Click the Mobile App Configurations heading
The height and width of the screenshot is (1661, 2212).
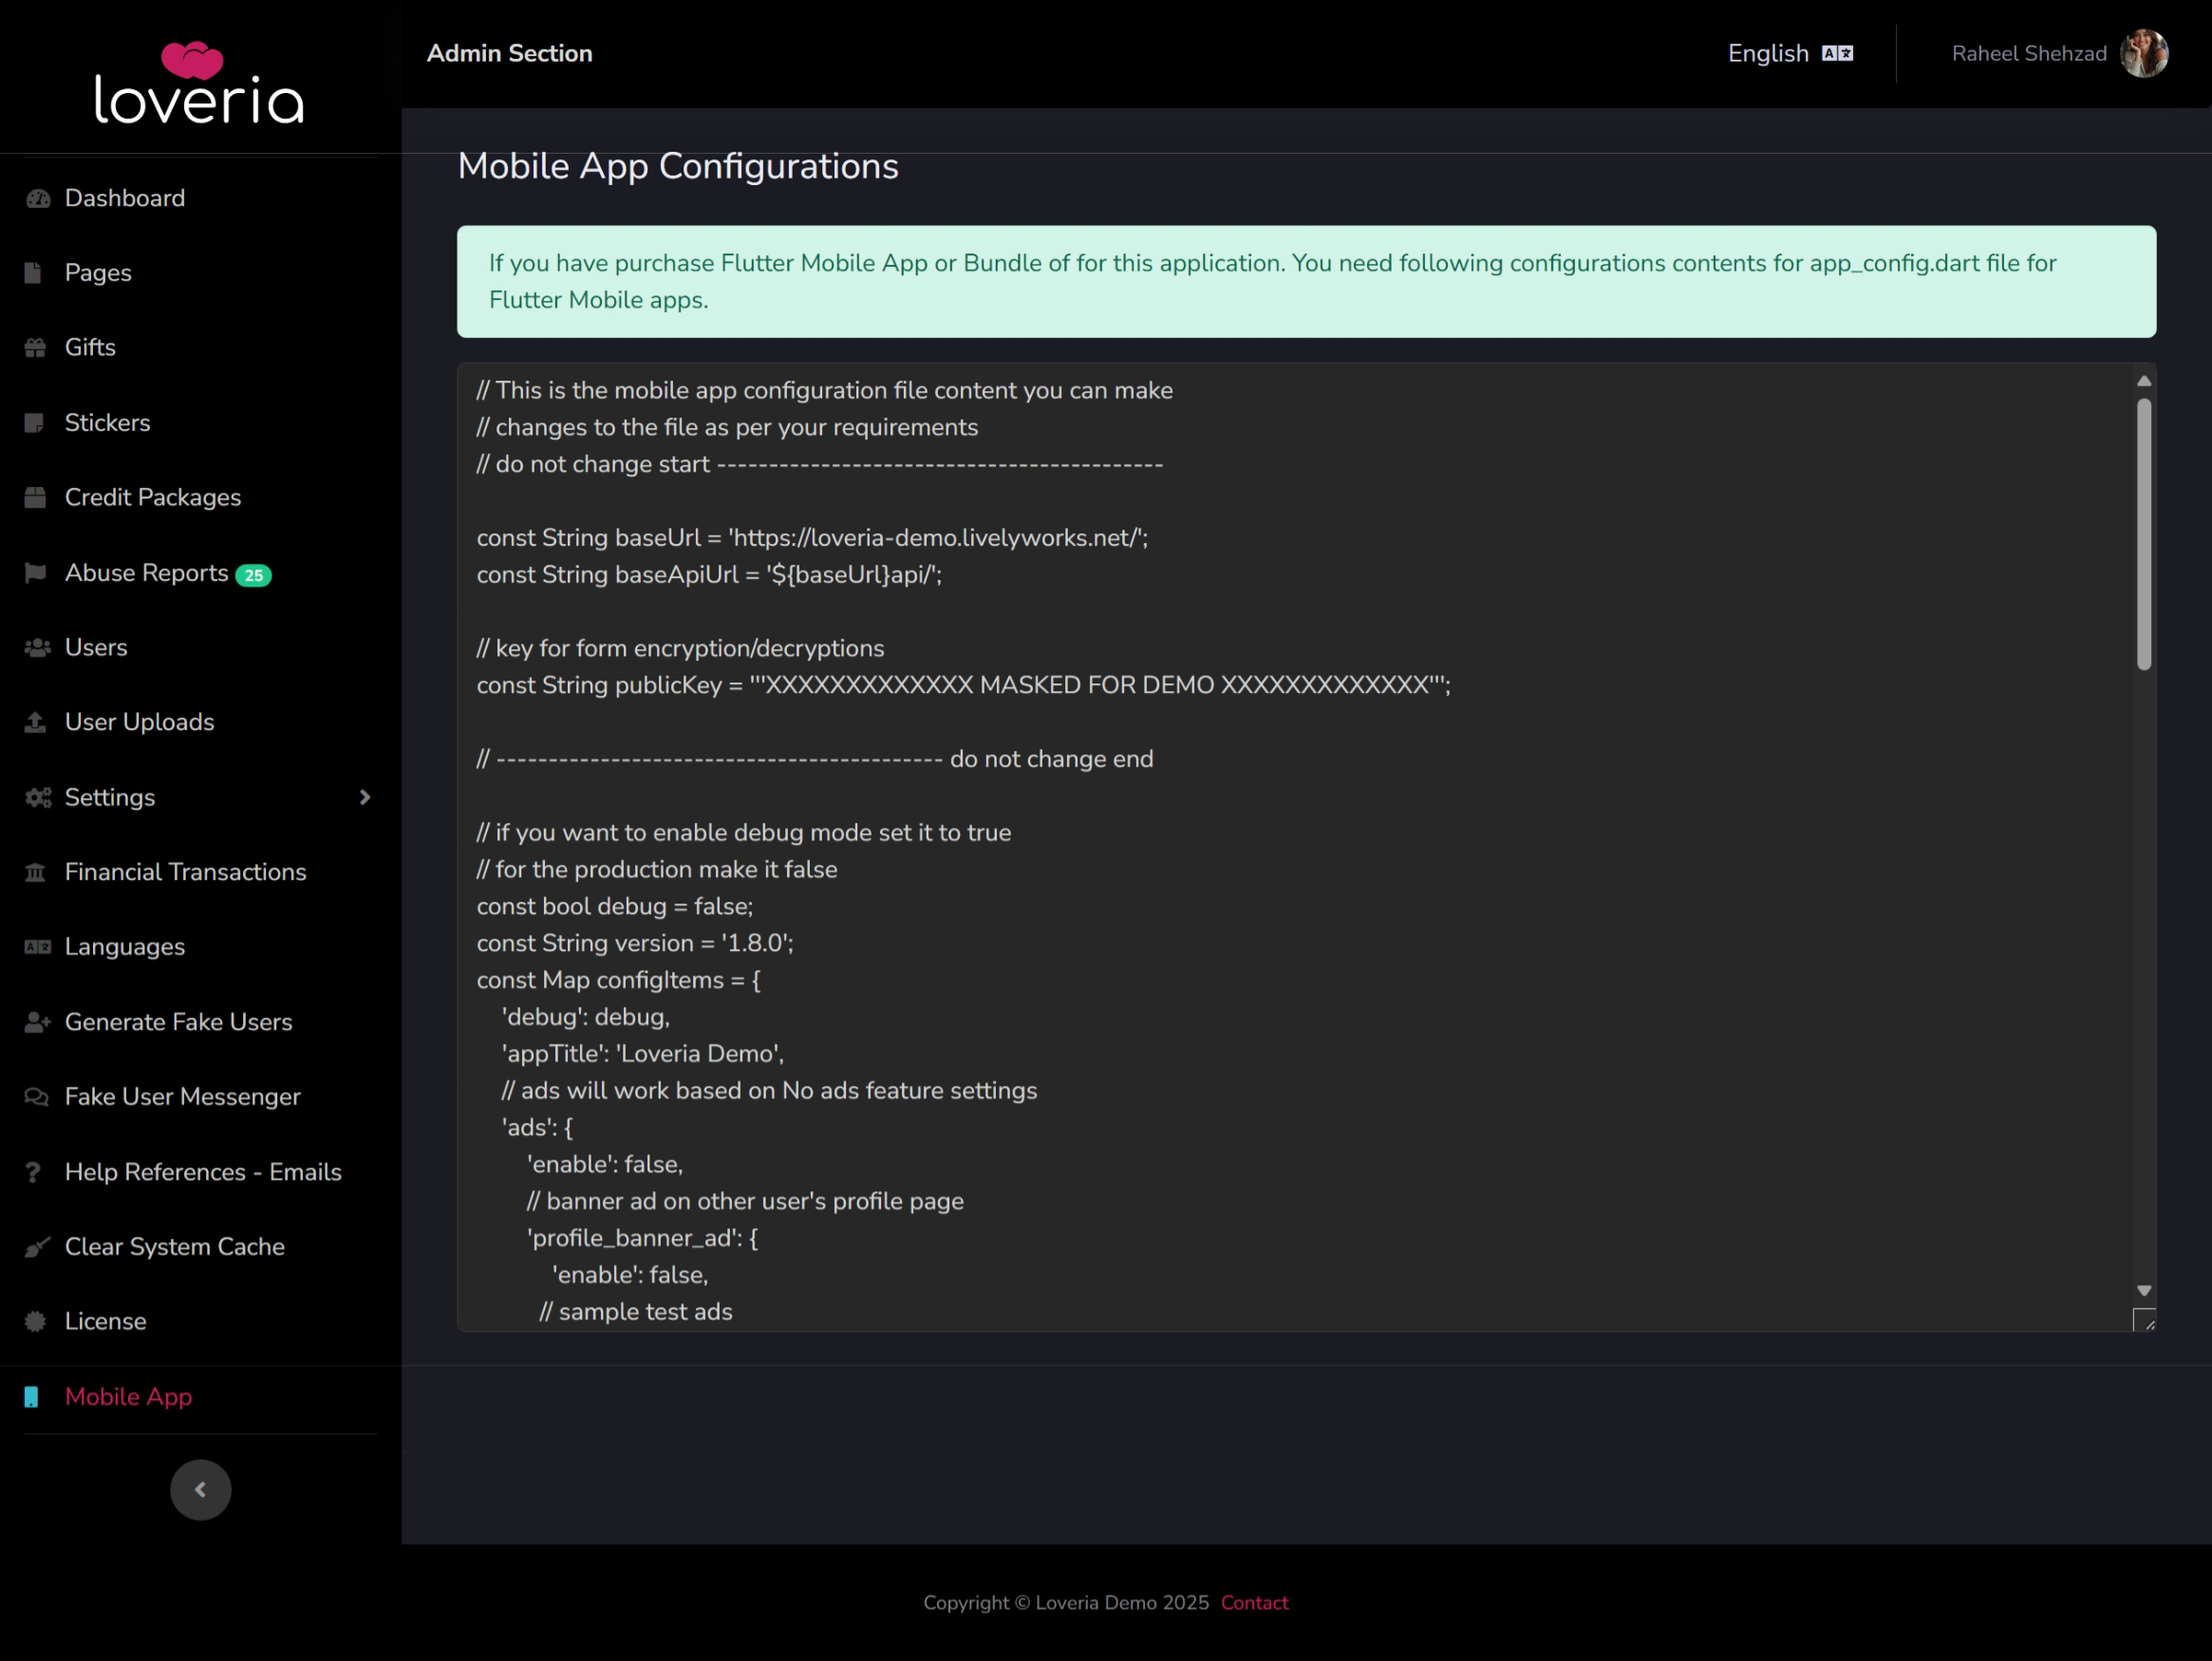pos(678,166)
